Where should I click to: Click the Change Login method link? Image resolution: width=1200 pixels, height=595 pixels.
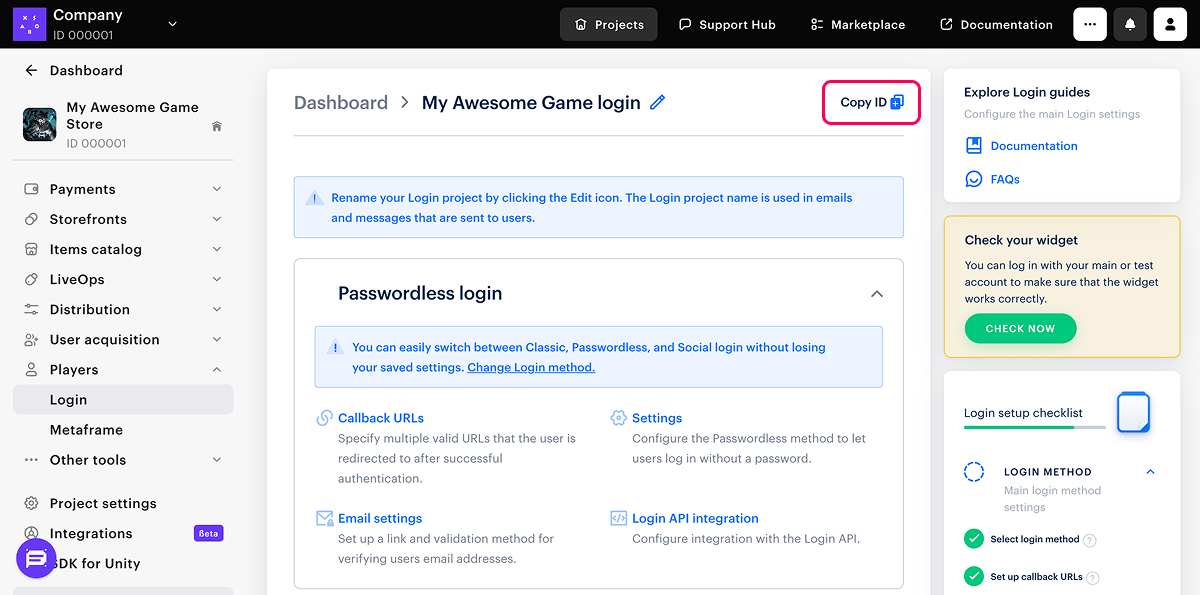point(531,367)
